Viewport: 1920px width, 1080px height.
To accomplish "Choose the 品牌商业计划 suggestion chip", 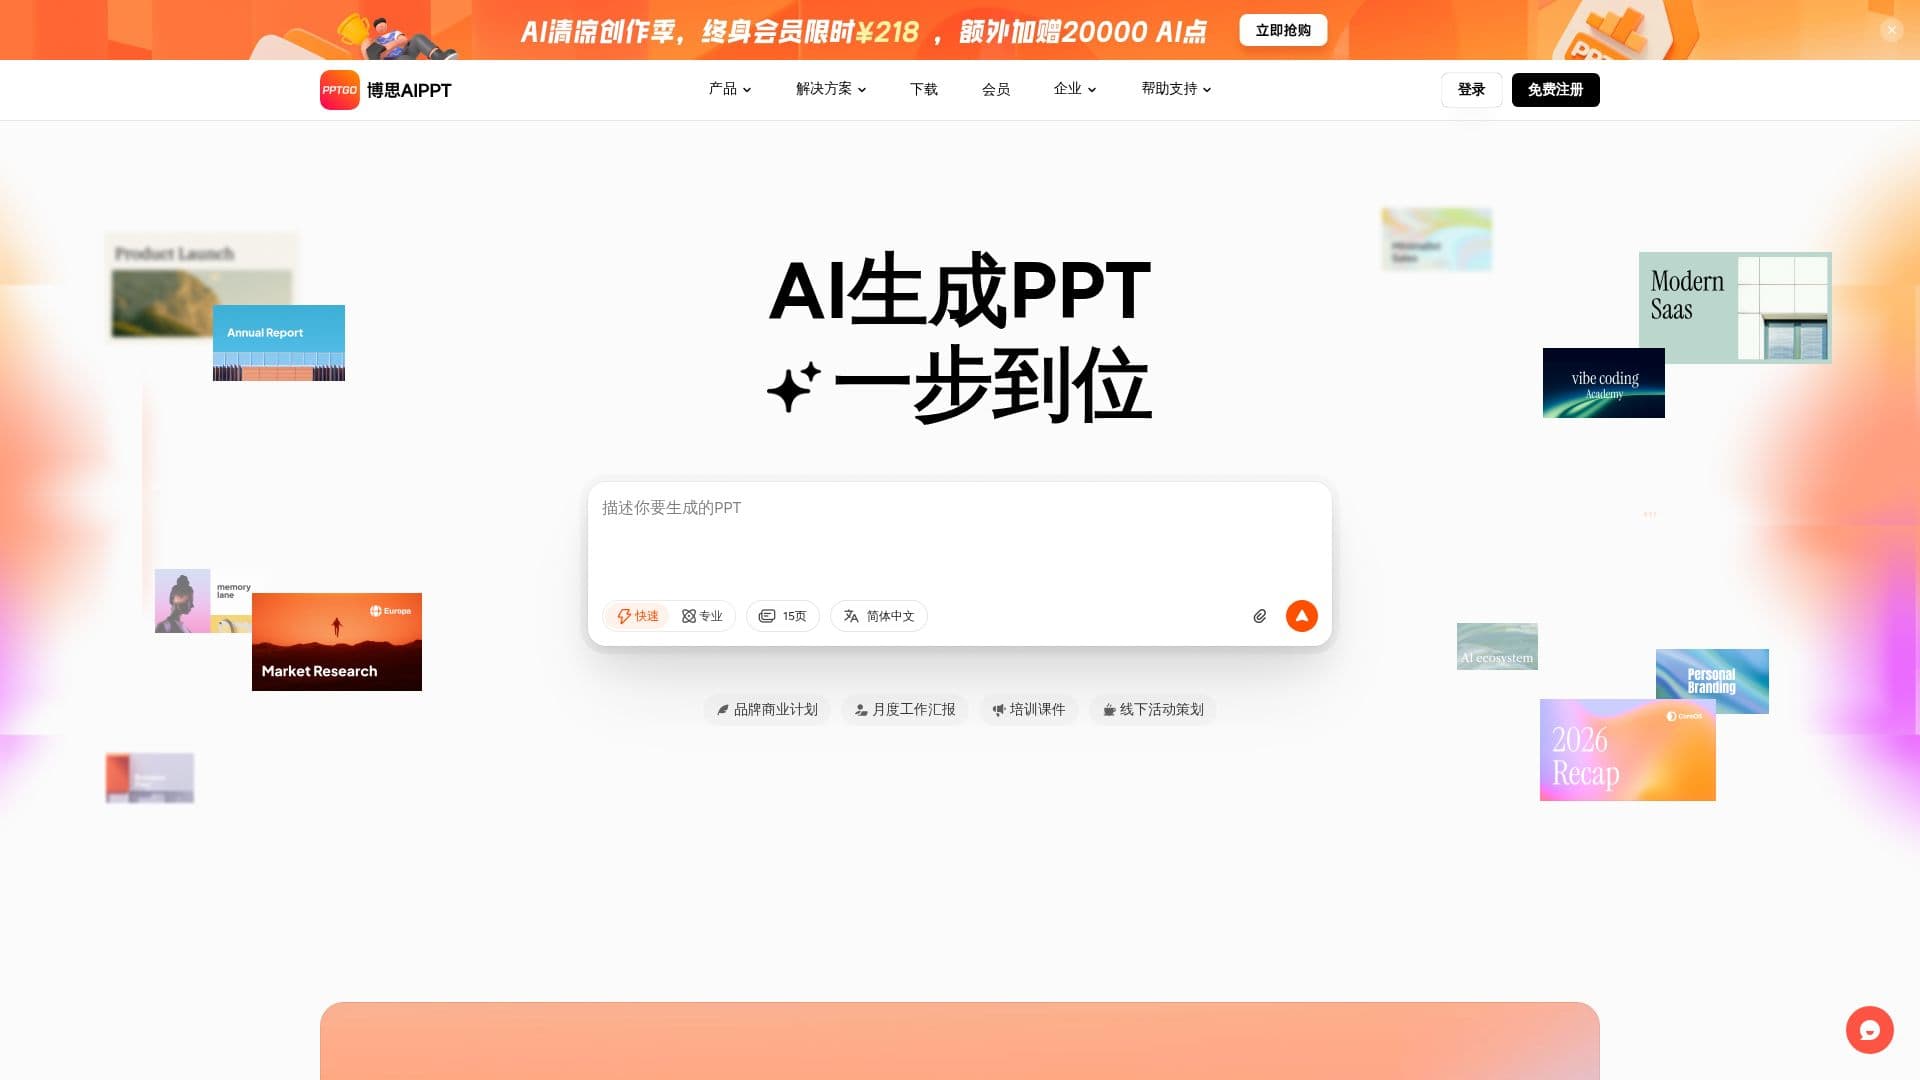I will tap(767, 710).
